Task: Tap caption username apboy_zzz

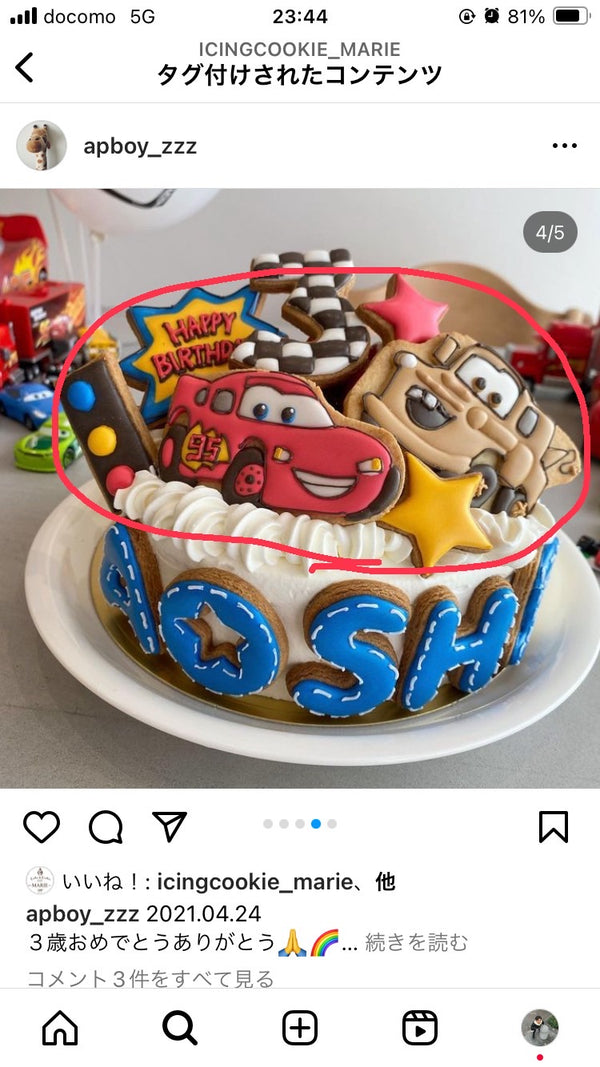Action: (82, 913)
